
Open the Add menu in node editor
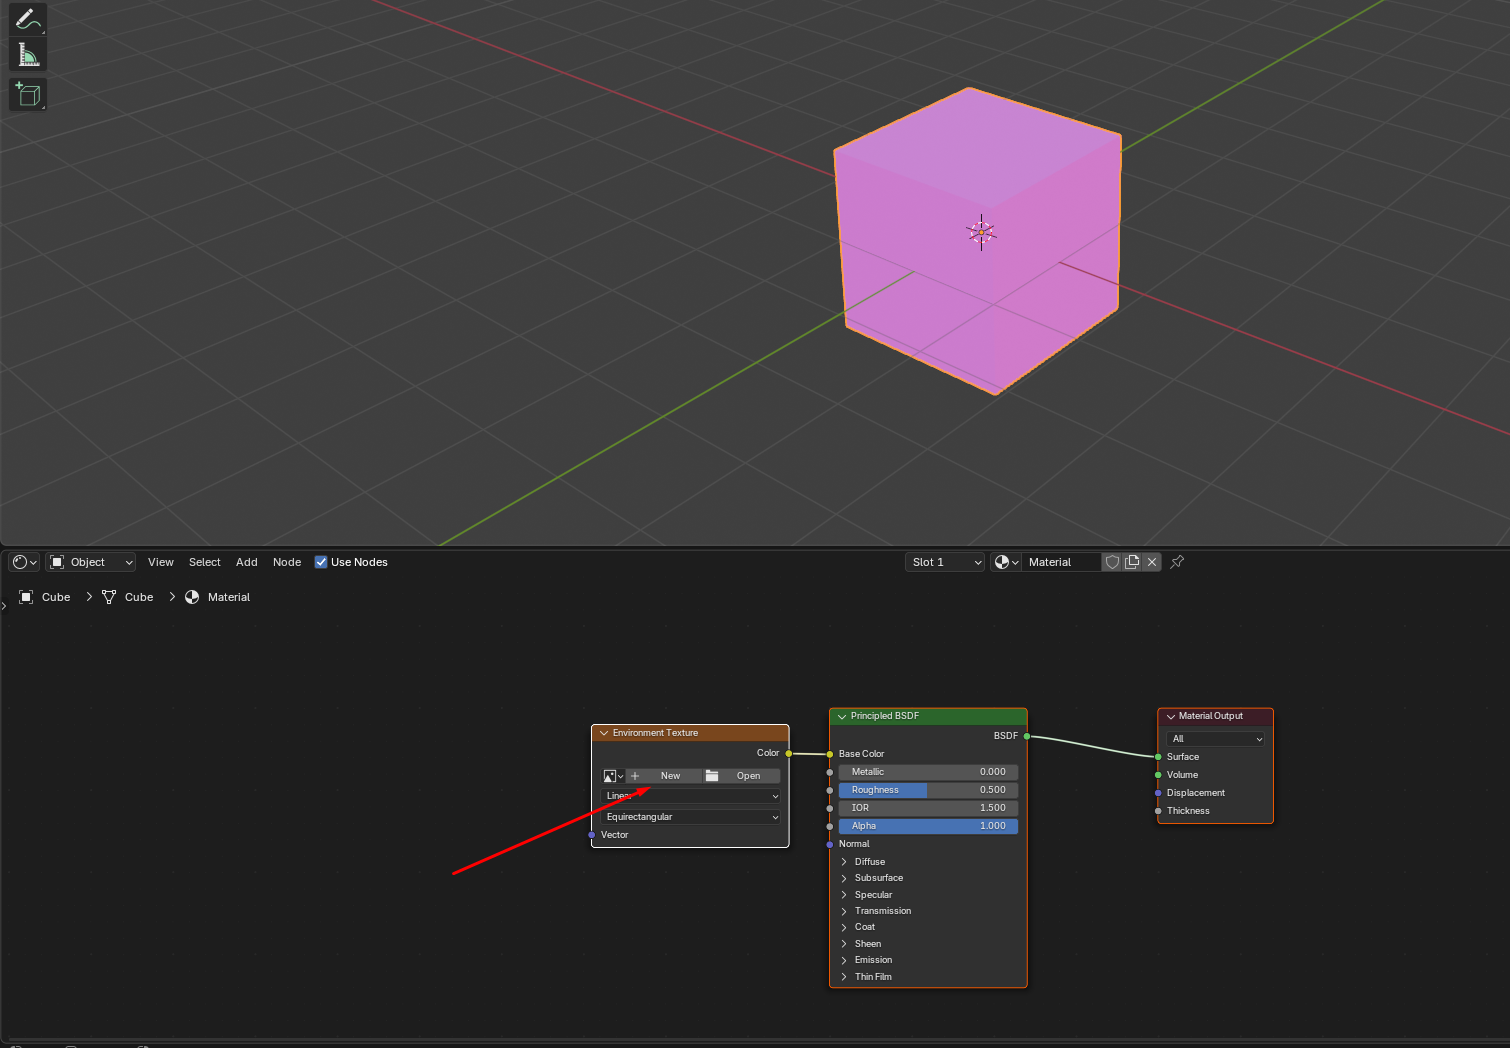[246, 562]
